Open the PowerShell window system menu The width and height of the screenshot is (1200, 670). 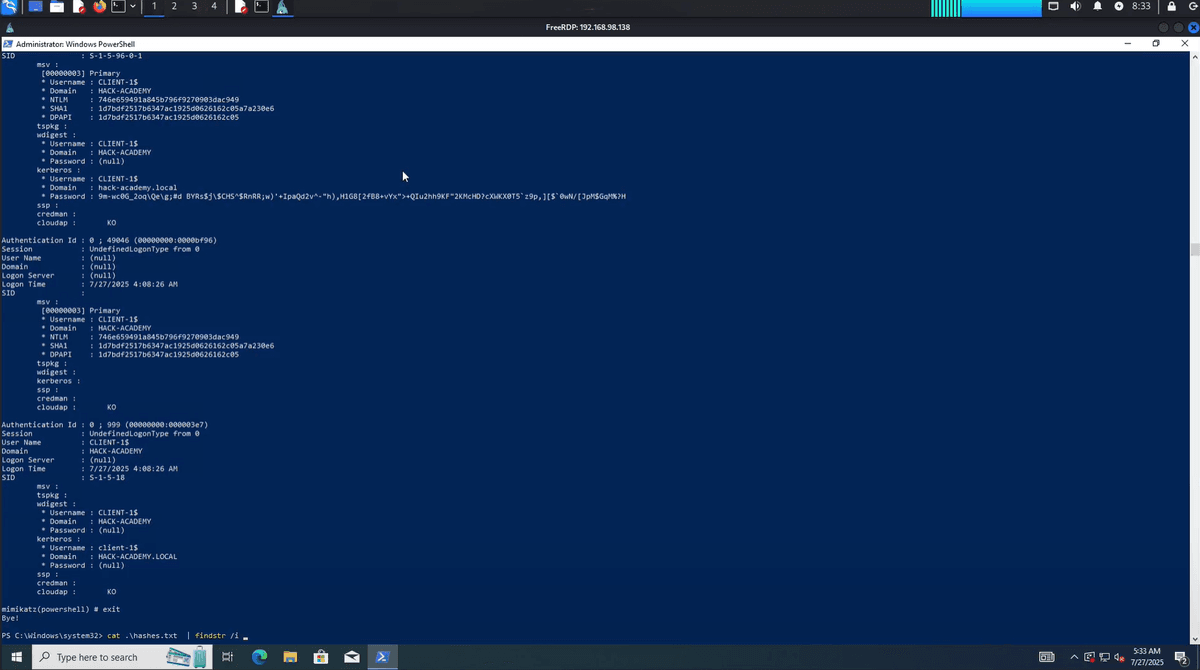(x=8, y=44)
